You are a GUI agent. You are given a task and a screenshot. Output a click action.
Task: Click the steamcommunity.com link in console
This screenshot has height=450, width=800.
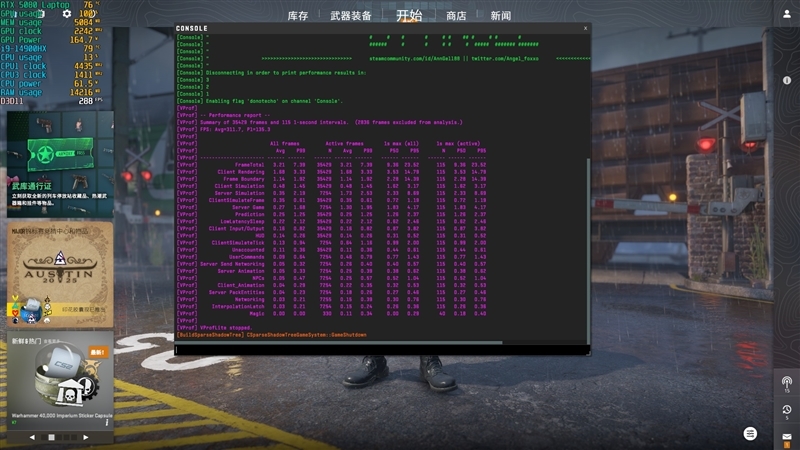[x=414, y=59]
